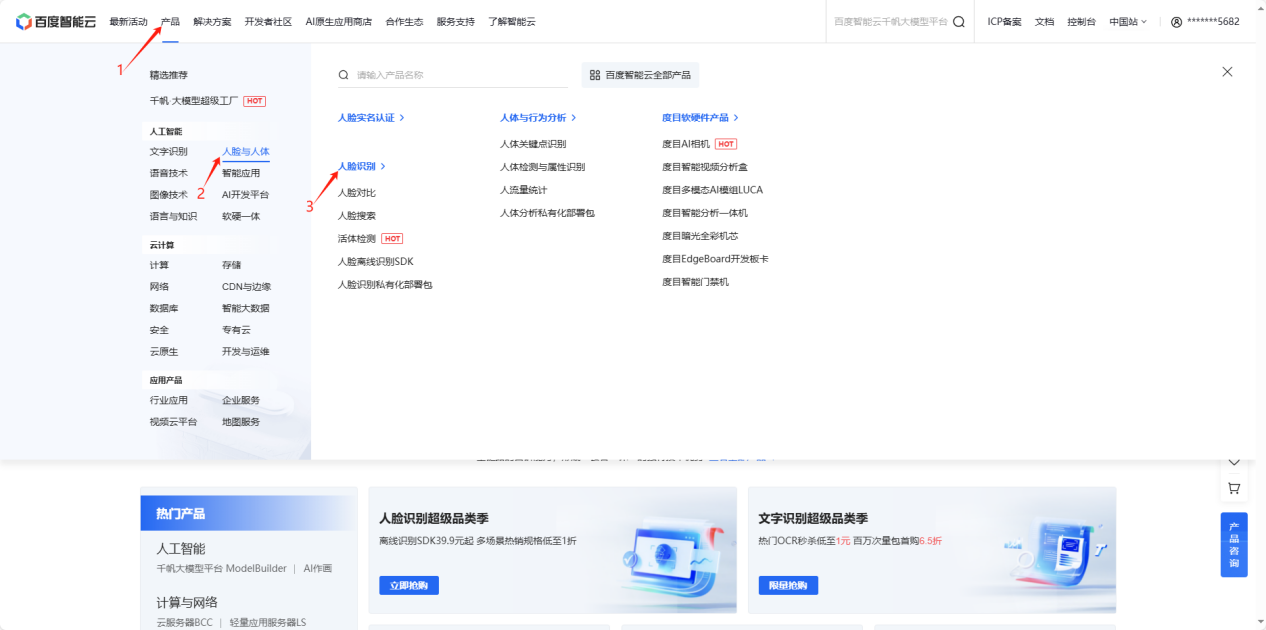Screen dimensions: 1266x630
Task: Open 活体检测 product link
Action: click(x=357, y=238)
